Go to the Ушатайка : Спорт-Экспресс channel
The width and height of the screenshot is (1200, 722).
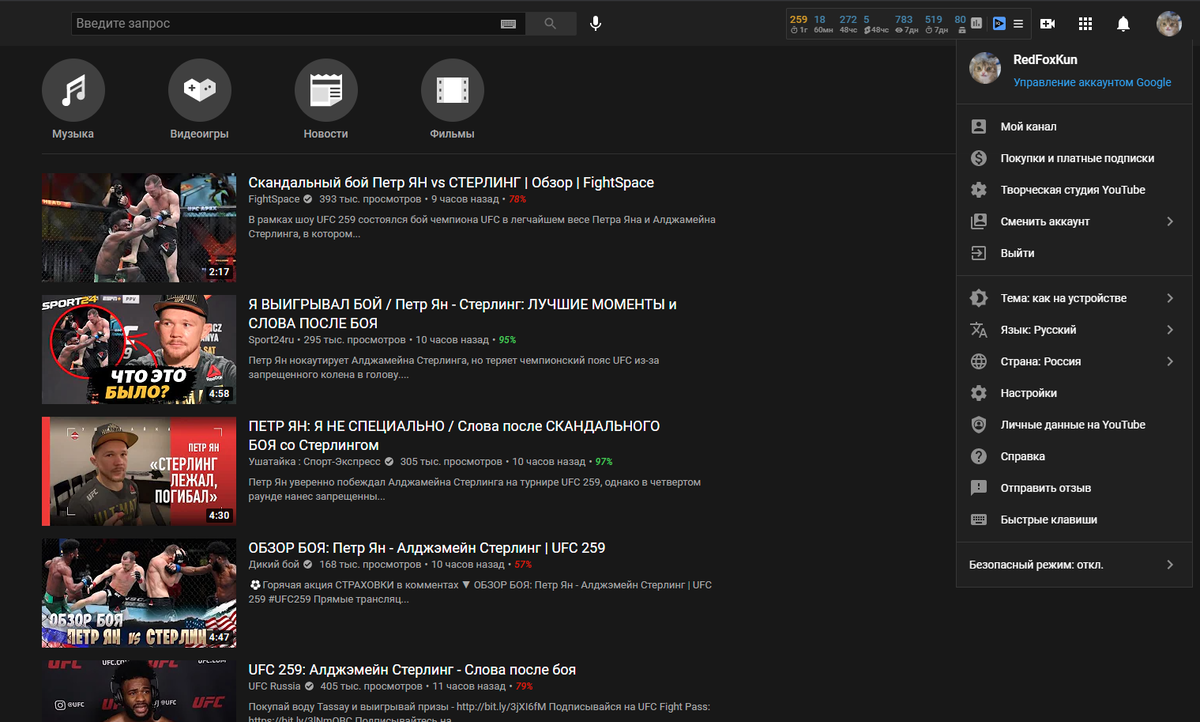314,462
